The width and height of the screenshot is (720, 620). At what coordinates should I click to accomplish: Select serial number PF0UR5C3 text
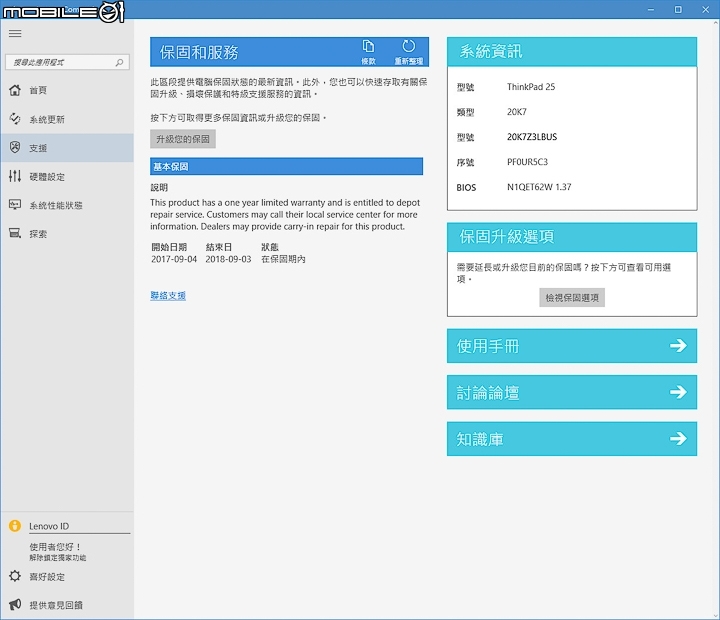pyautogui.click(x=527, y=162)
